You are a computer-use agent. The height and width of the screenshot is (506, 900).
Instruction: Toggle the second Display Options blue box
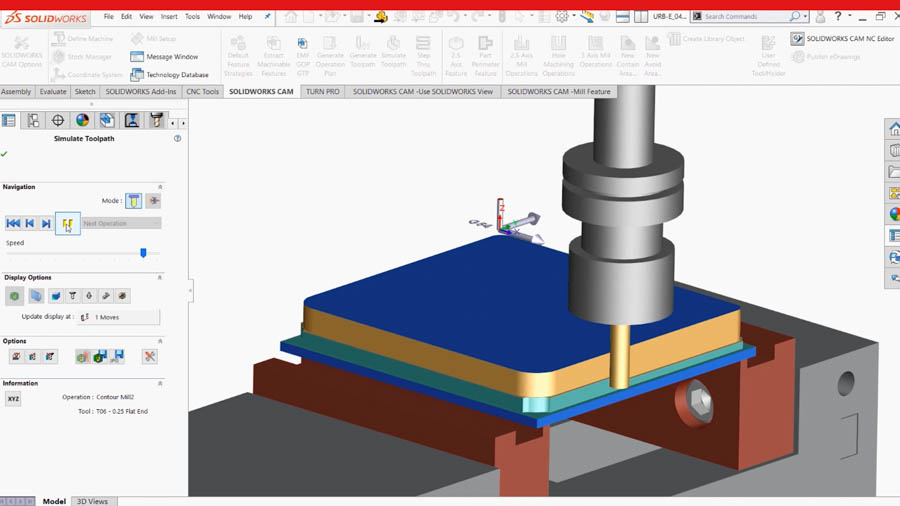pos(36,296)
